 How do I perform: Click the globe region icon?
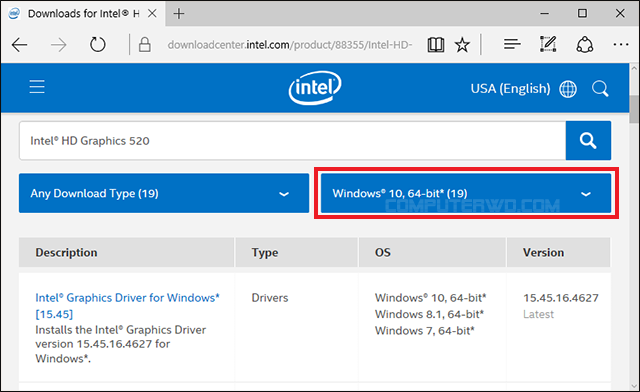[x=568, y=89]
